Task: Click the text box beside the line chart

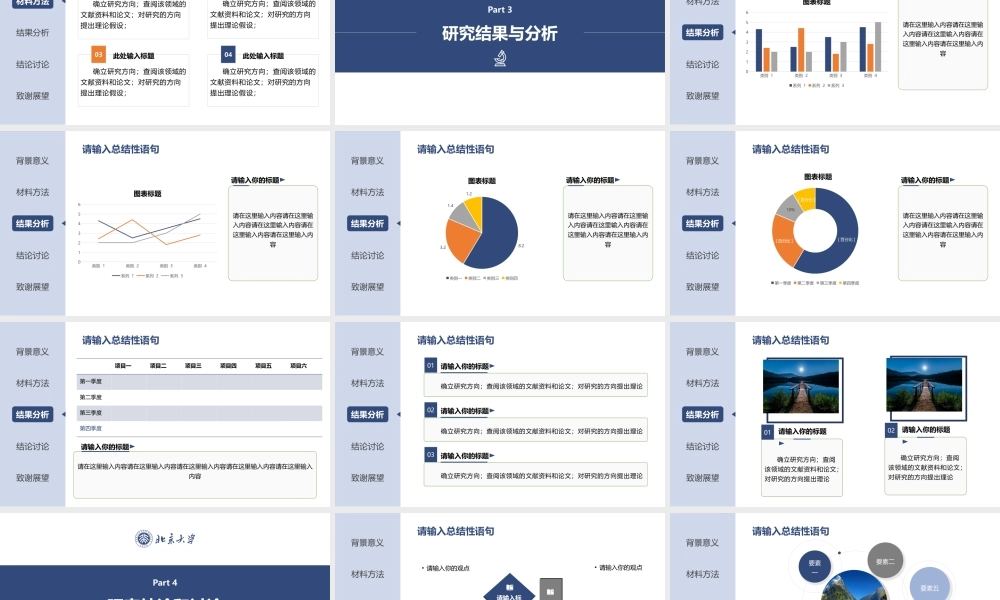Action: (x=273, y=233)
